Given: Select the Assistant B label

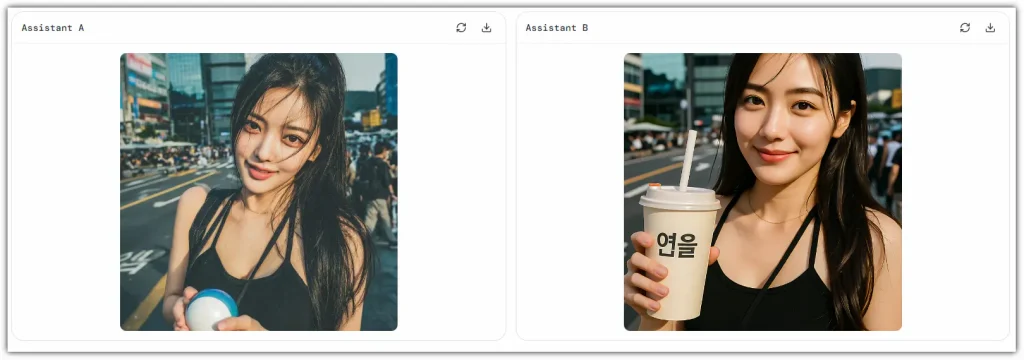Looking at the screenshot, I should [556, 28].
